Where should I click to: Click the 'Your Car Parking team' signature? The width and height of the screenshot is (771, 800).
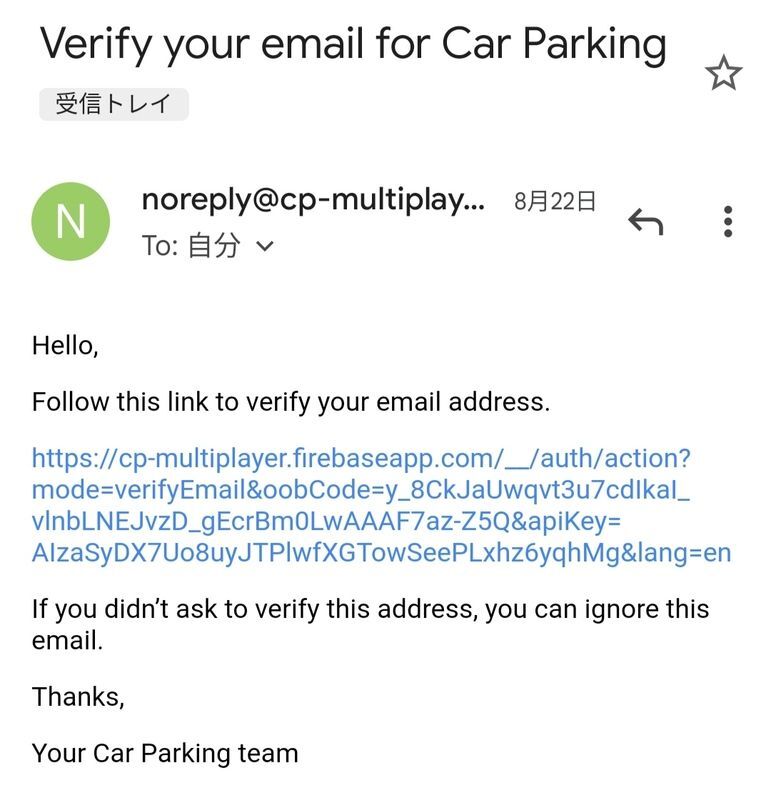pos(165,752)
